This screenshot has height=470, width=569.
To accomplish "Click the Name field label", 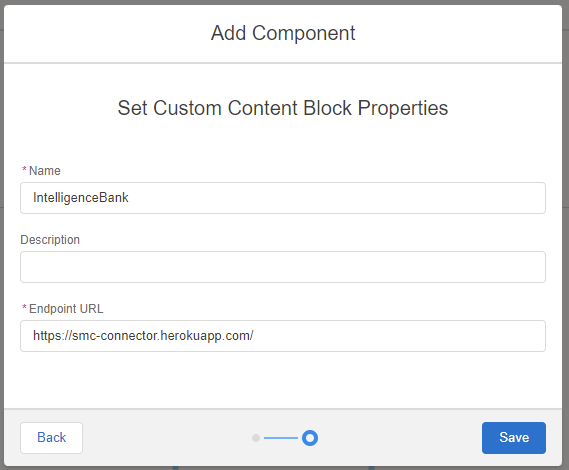I will point(45,171).
